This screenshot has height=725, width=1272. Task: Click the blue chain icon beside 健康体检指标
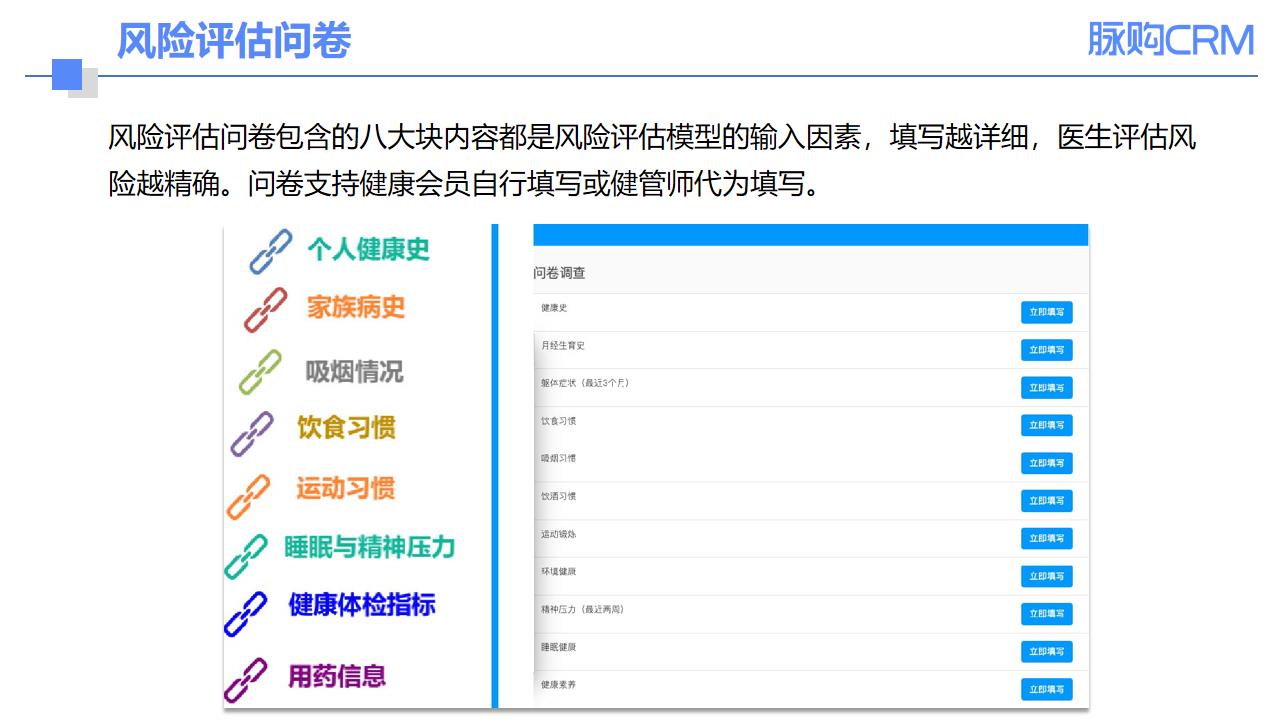[x=246, y=613]
